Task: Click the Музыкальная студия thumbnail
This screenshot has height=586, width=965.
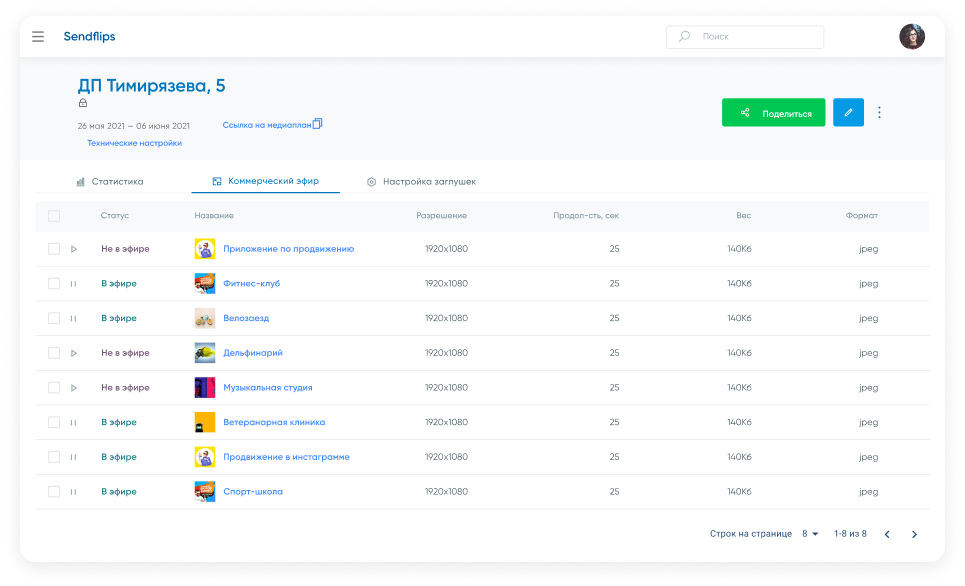Action: 205,388
